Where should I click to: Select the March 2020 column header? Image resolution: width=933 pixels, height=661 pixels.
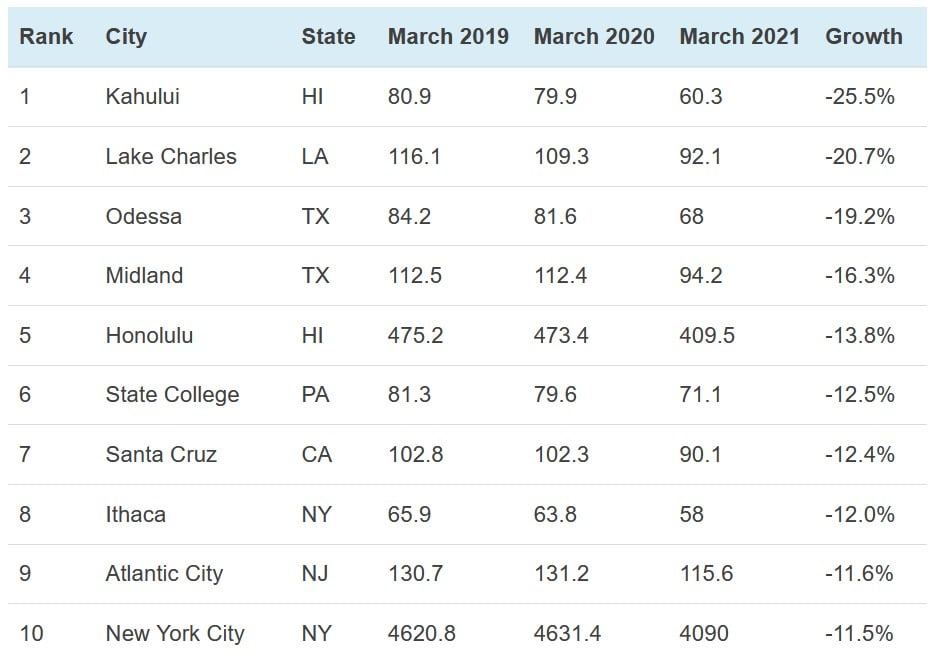(x=594, y=37)
